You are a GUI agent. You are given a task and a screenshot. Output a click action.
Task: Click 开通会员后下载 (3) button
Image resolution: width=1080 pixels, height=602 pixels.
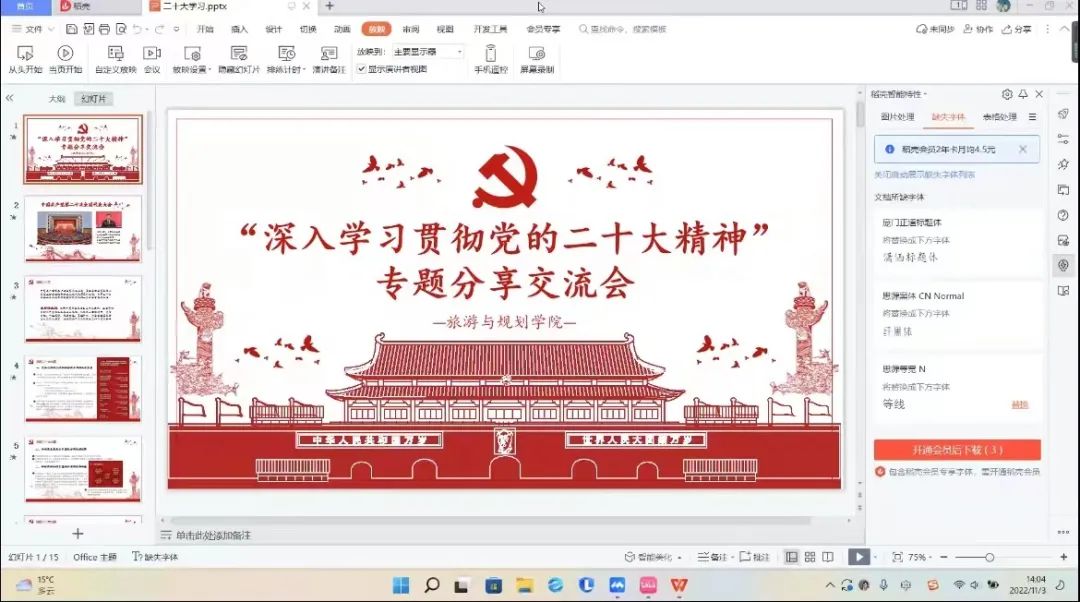coord(957,450)
